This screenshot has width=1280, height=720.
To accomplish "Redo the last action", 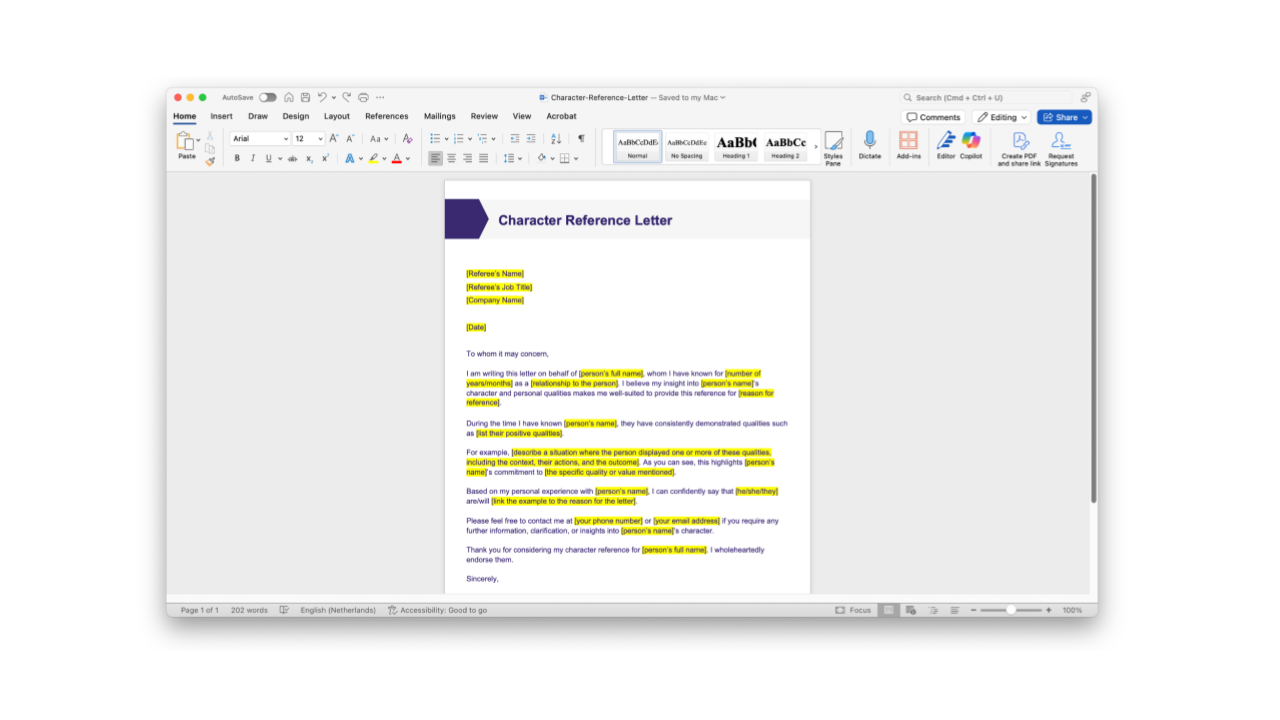I will (x=347, y=97).
